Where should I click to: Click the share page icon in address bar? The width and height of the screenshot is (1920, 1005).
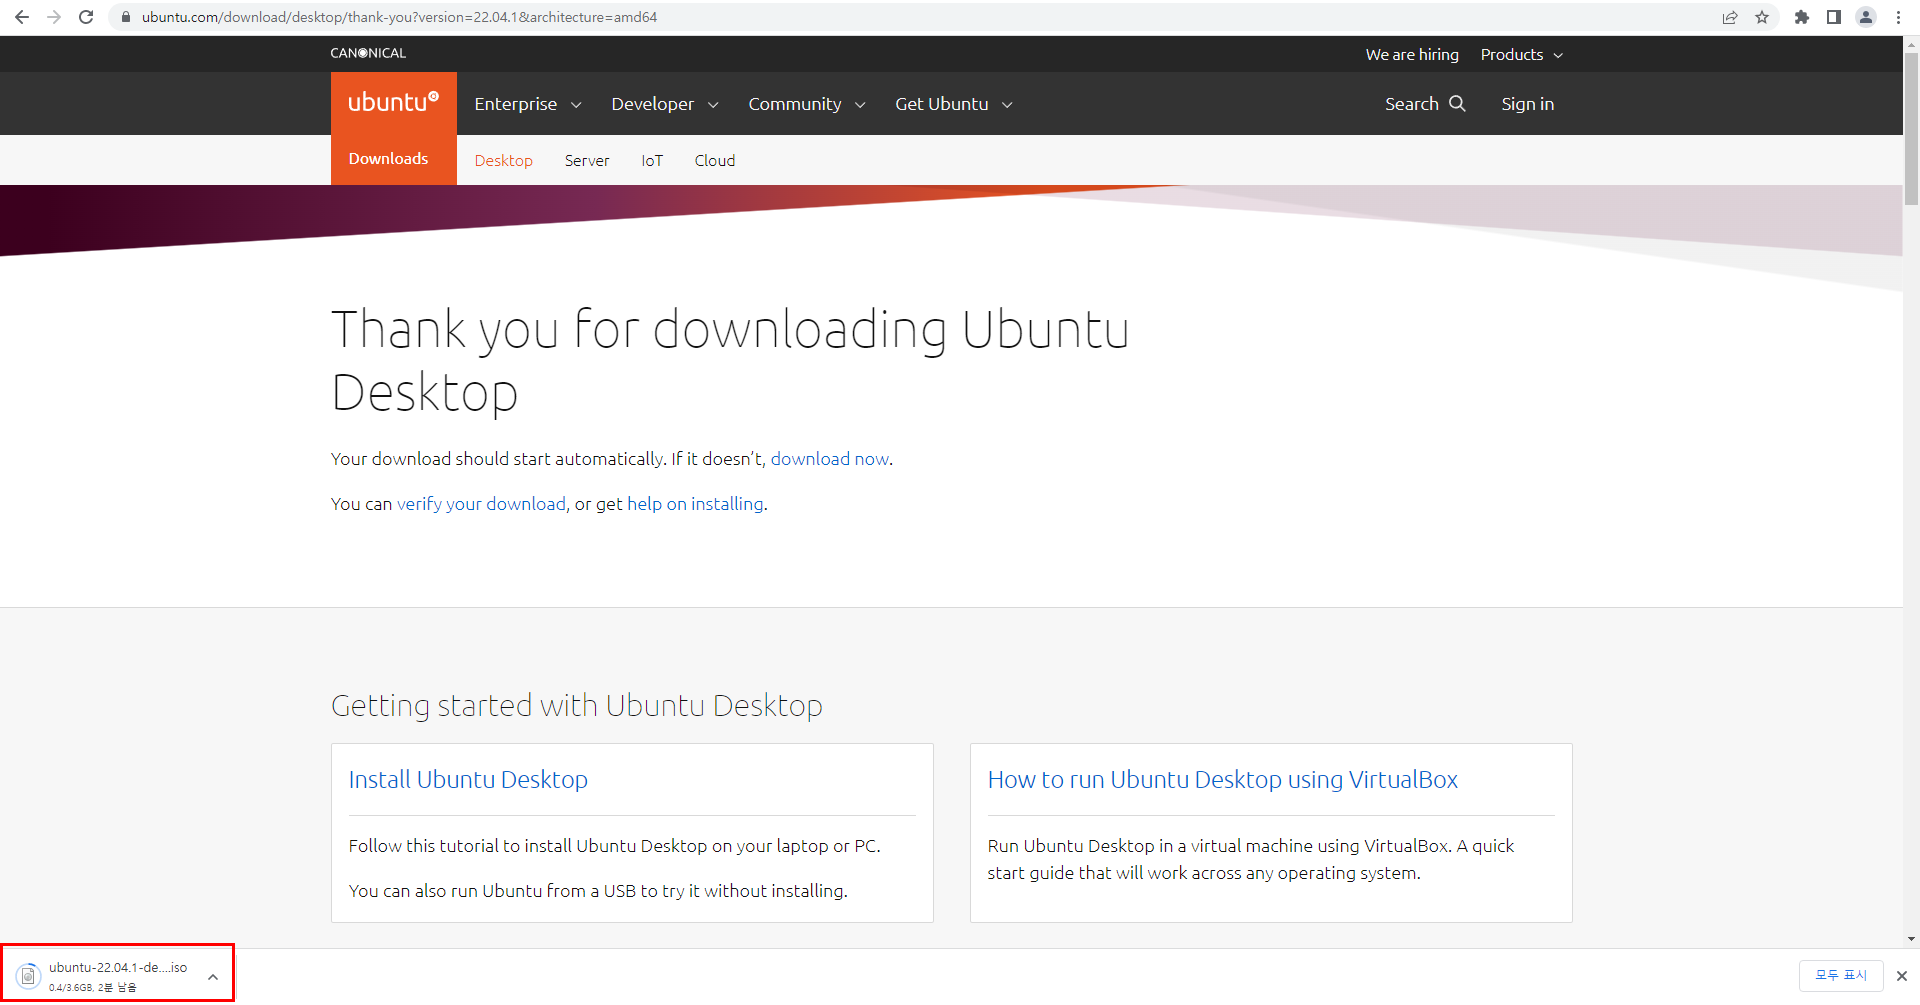tap(1730, 17)
